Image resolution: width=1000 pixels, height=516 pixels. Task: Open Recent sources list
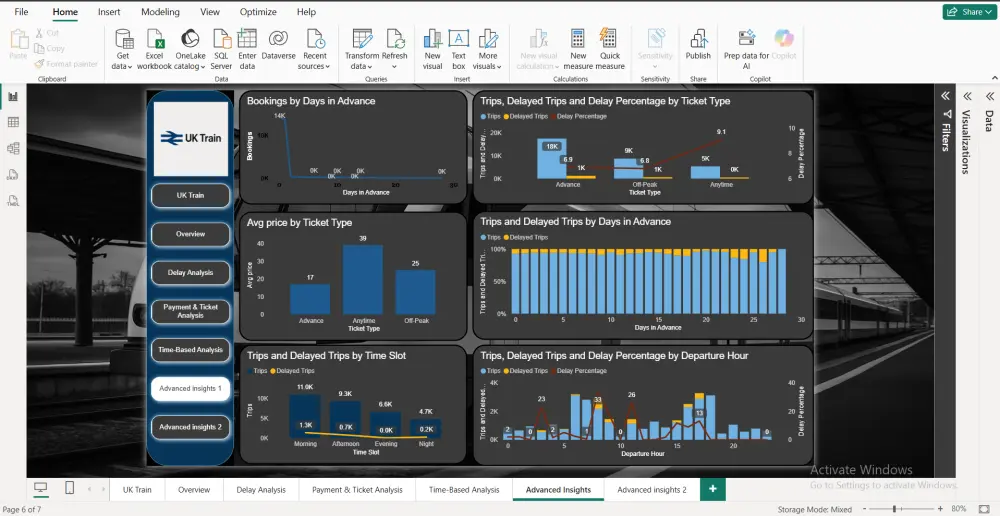point(314,49)
